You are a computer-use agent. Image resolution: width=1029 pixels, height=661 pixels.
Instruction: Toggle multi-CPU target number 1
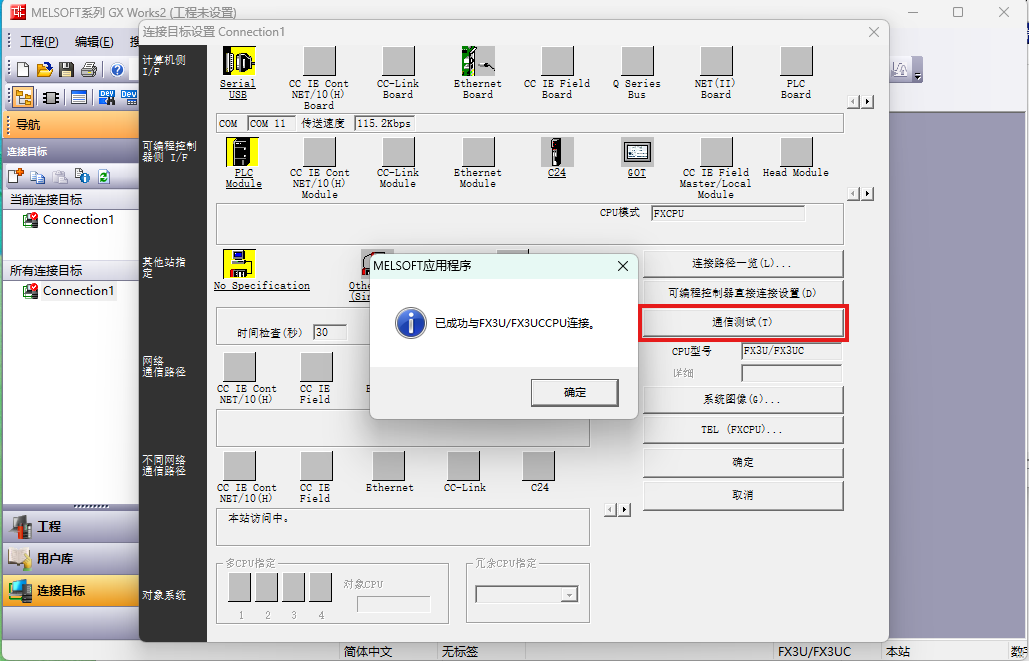(240, 587)
